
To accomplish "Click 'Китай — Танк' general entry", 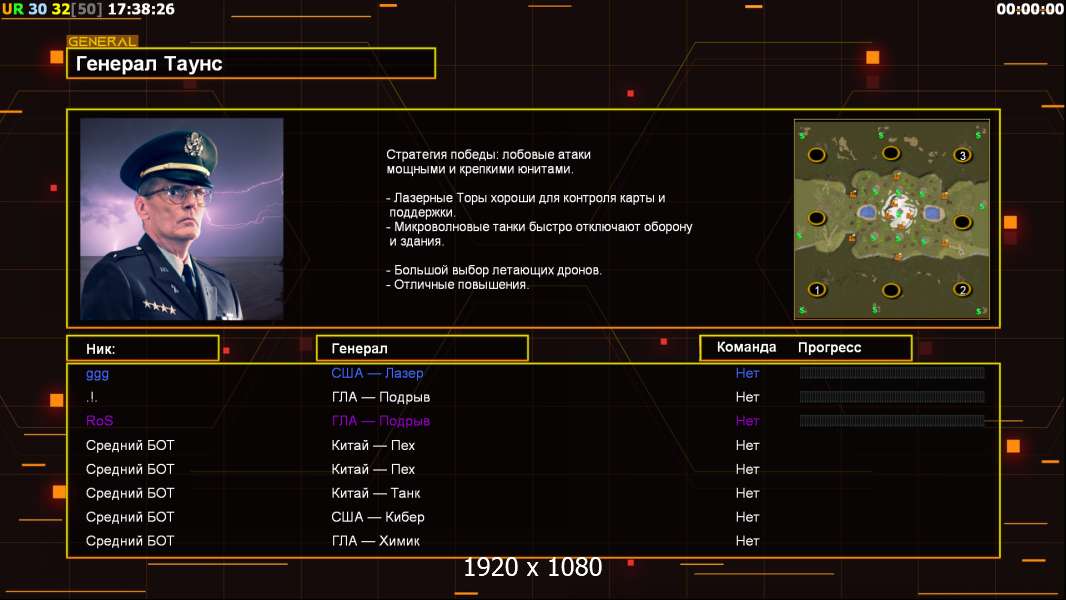I will click(x=375, y=493).
